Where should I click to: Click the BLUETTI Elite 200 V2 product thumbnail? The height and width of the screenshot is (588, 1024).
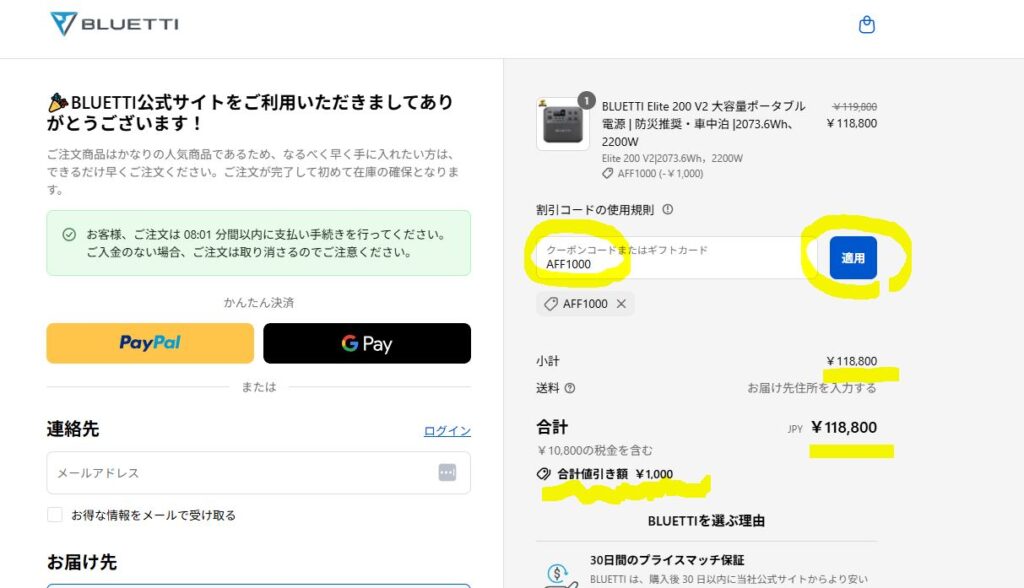coord(563,124)
